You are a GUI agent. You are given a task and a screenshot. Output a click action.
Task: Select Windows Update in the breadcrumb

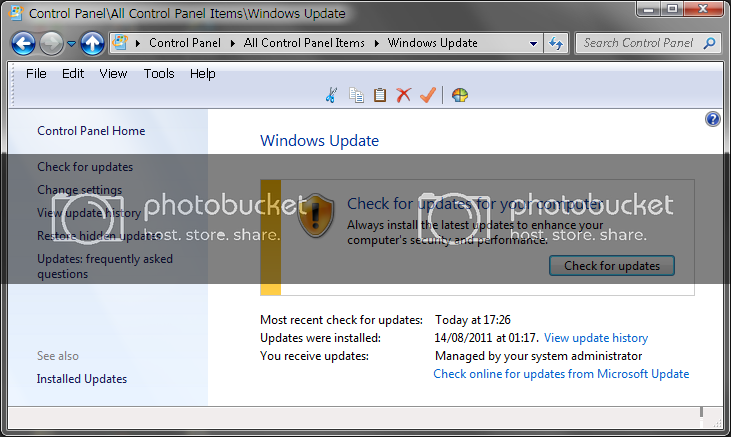point(433,43)
